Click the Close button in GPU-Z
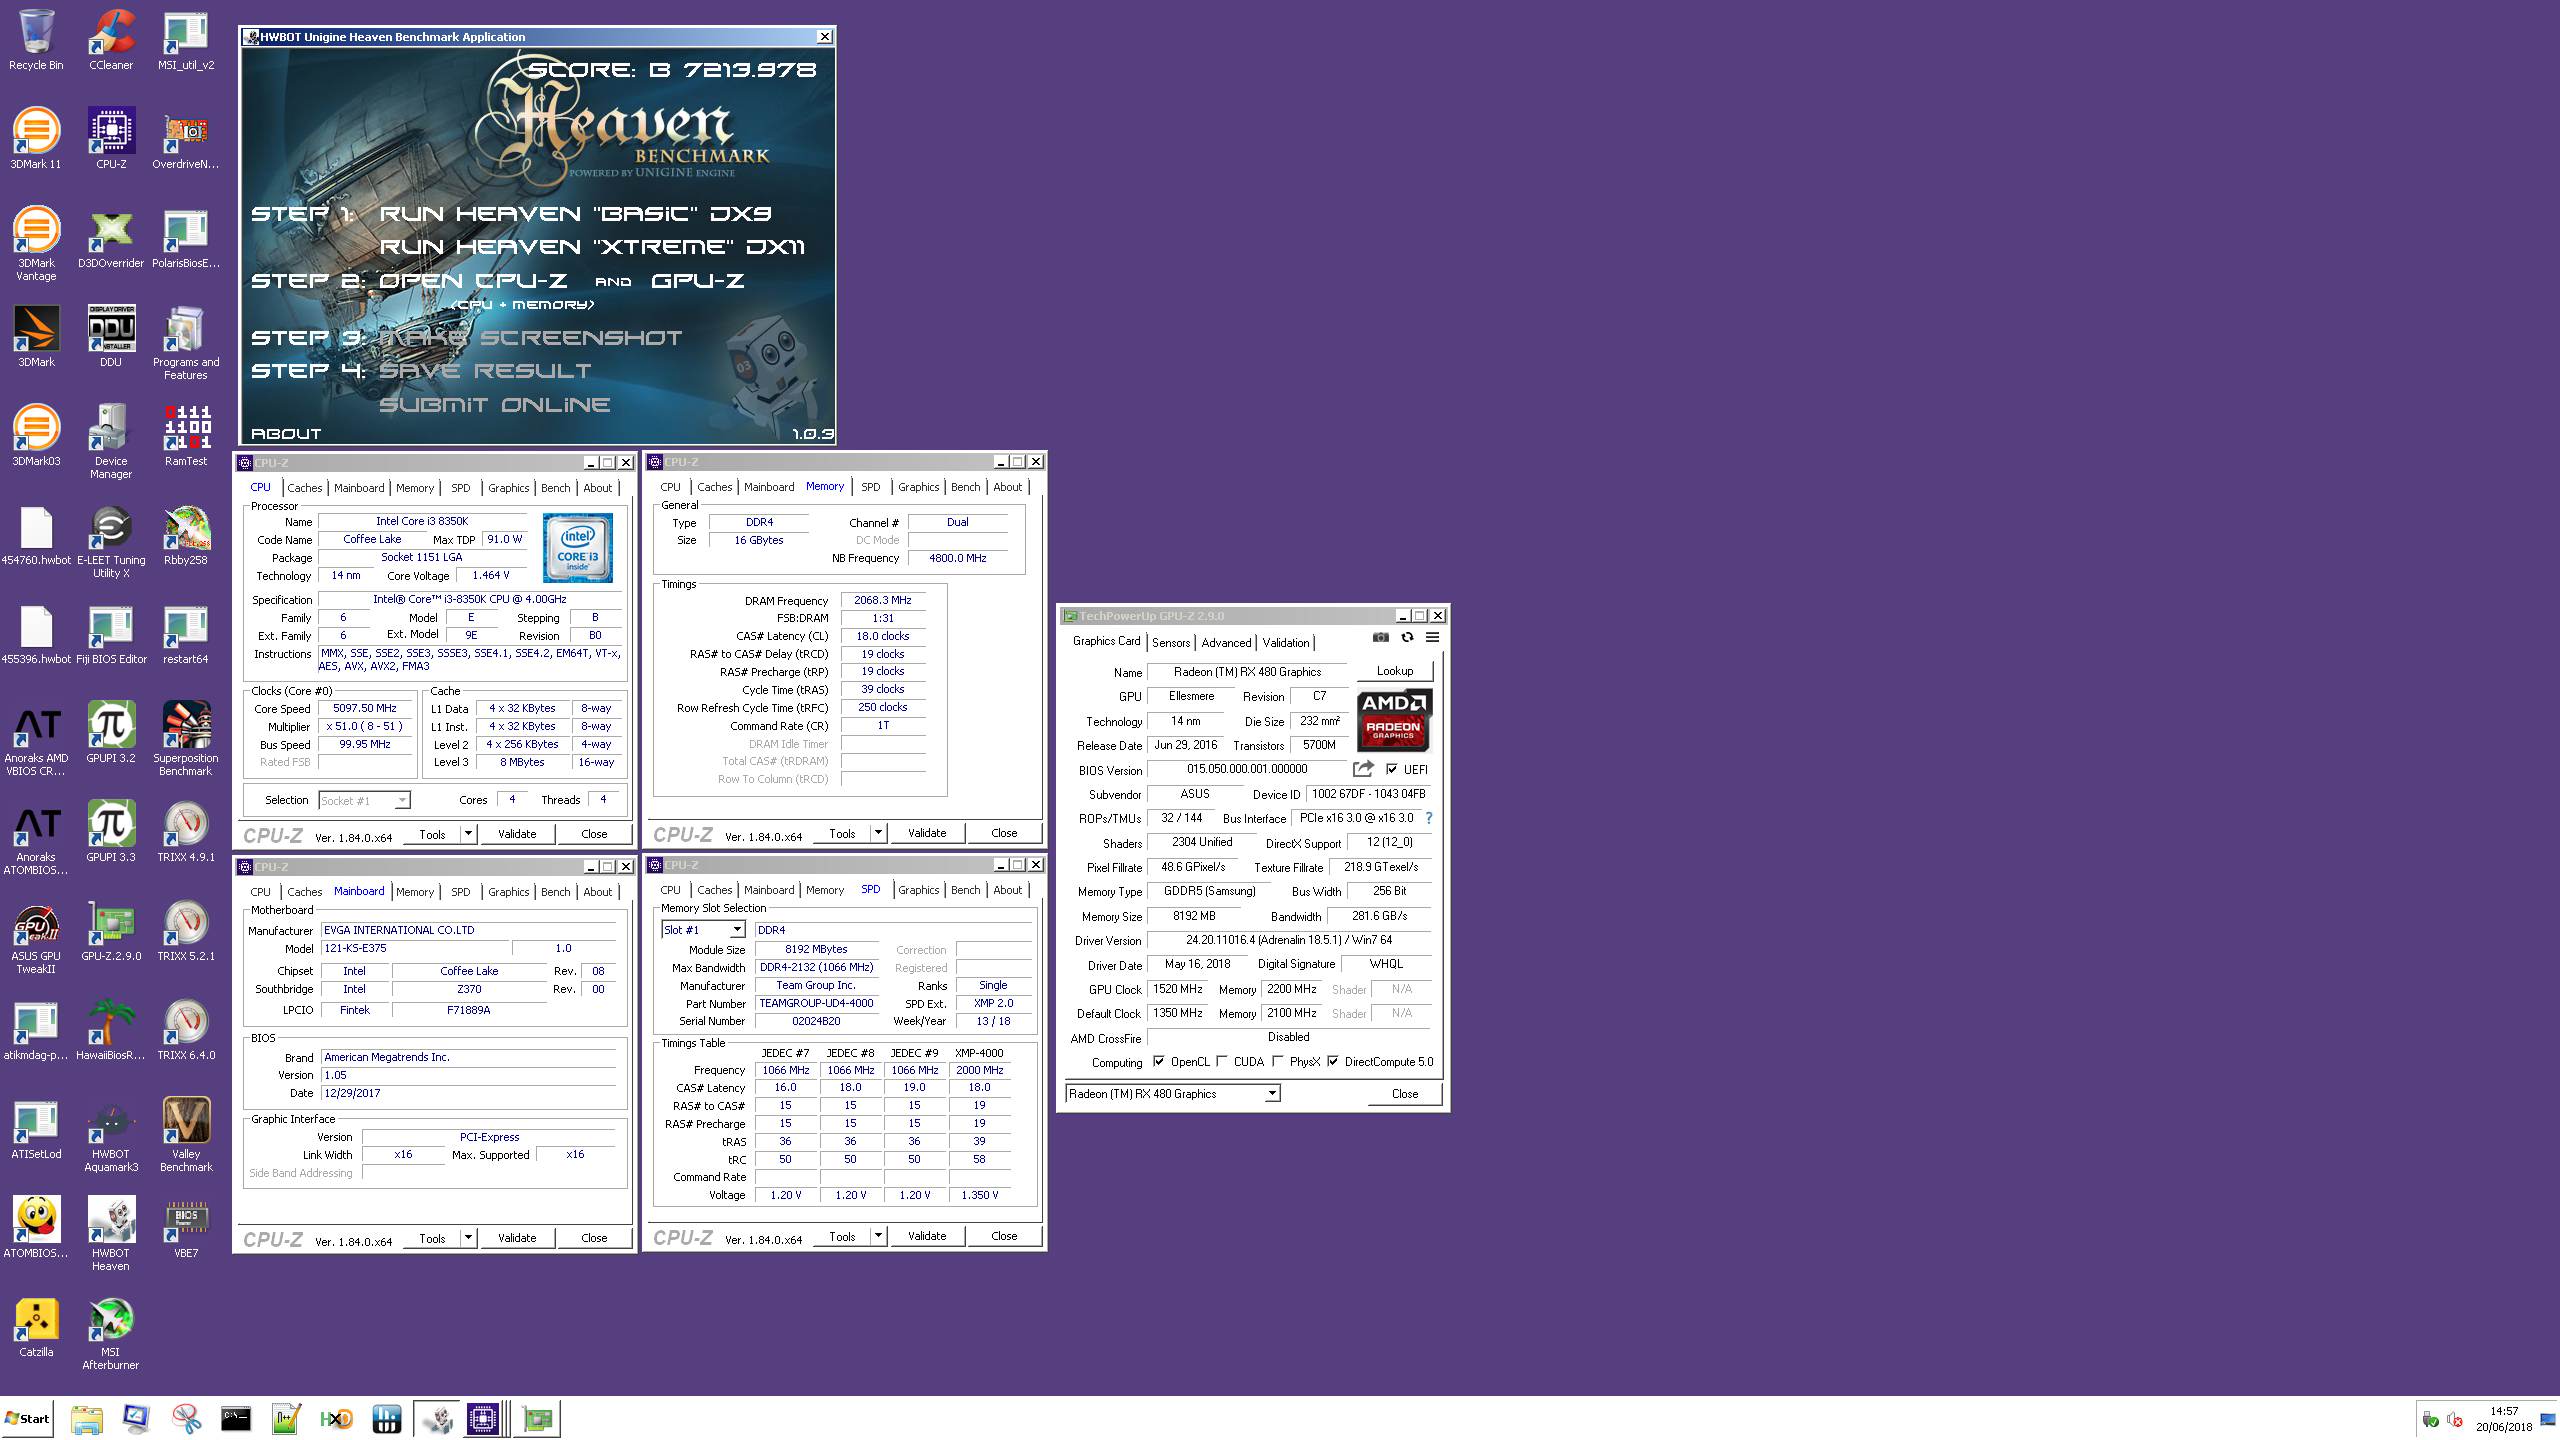This screenshot has height=1440, width=2560. [x=1404, y=1094]
